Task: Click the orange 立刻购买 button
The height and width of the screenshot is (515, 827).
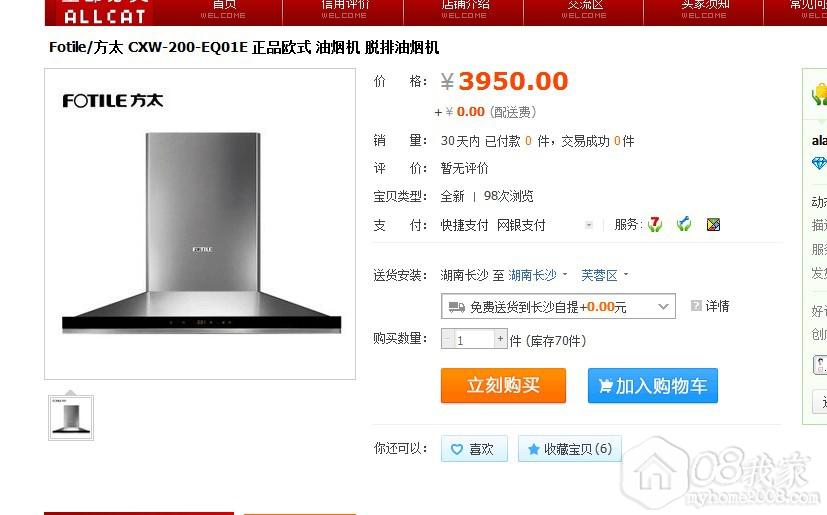Action: 503,386
